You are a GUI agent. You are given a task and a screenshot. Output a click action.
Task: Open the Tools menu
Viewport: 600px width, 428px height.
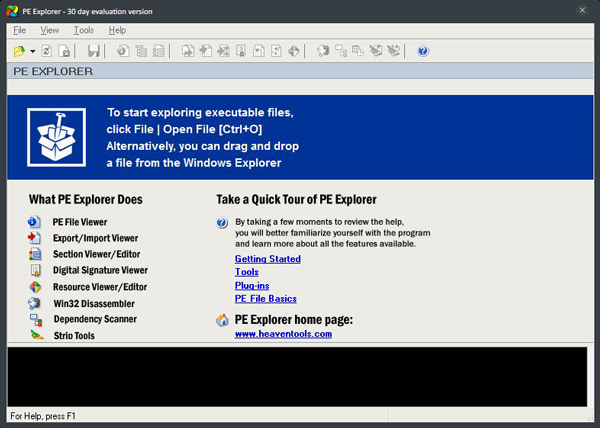coord(84,30)
